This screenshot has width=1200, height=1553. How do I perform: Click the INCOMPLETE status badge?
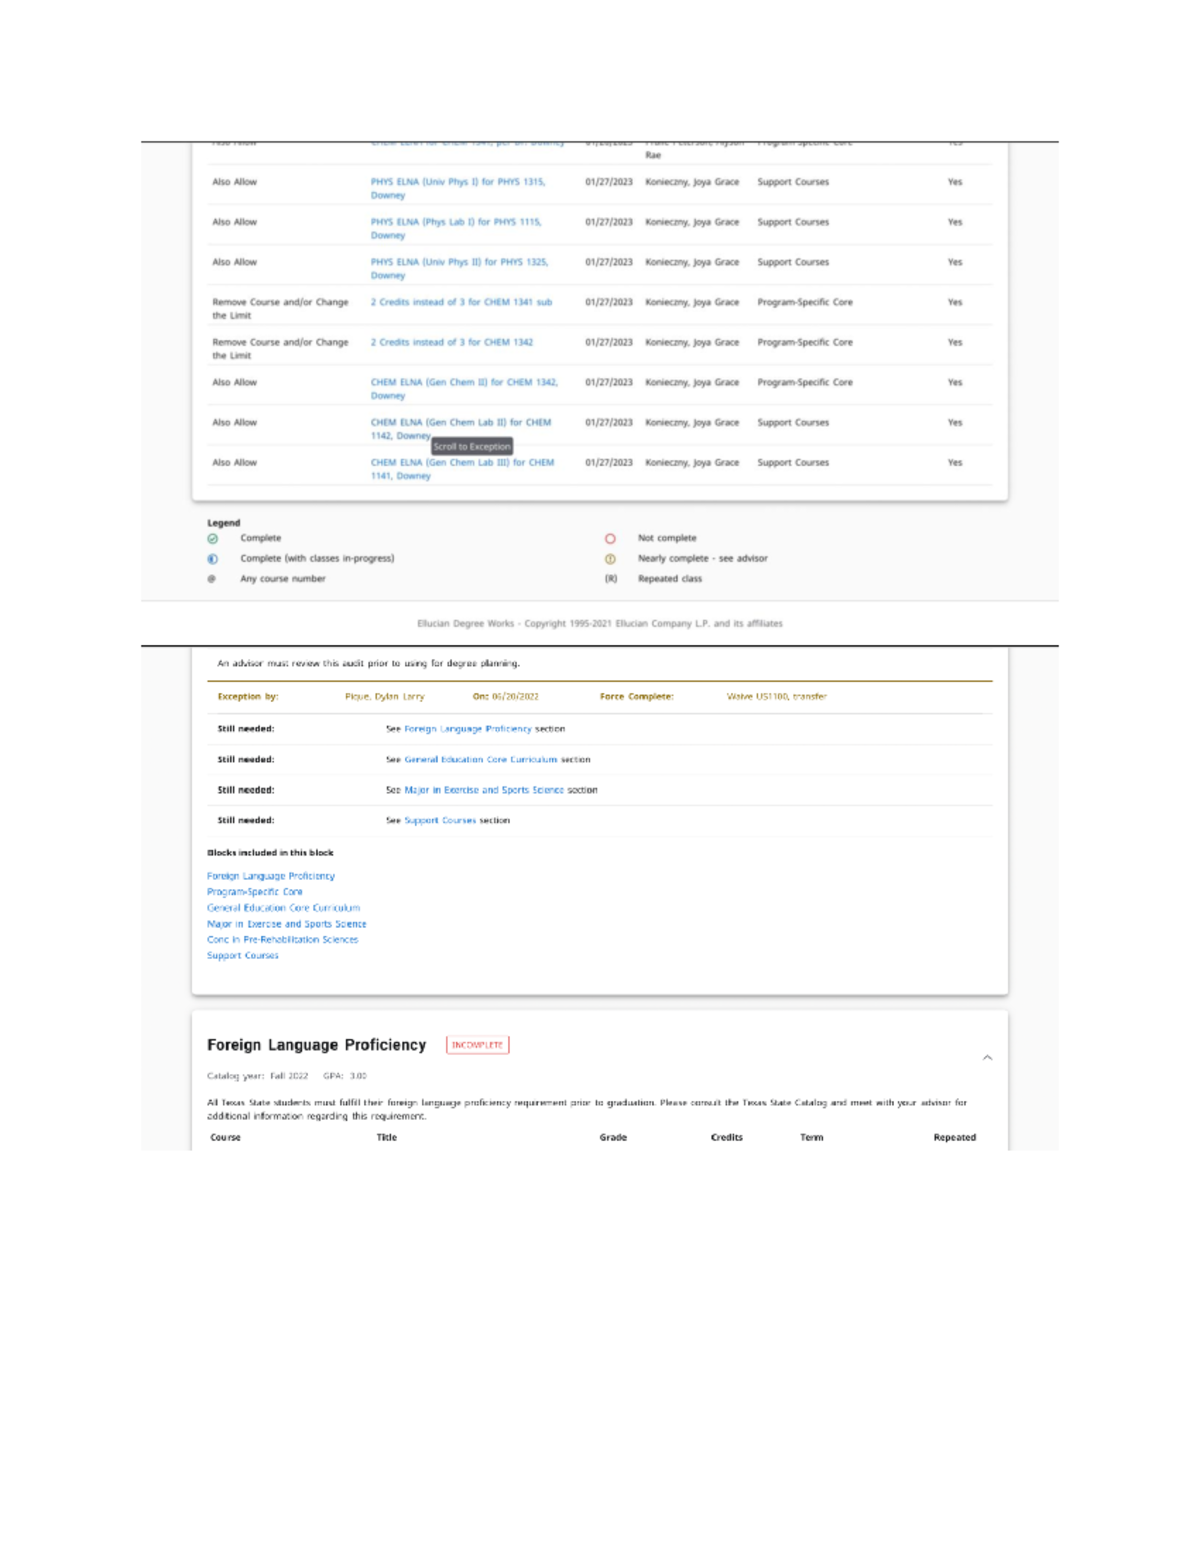click(477, 1044)
